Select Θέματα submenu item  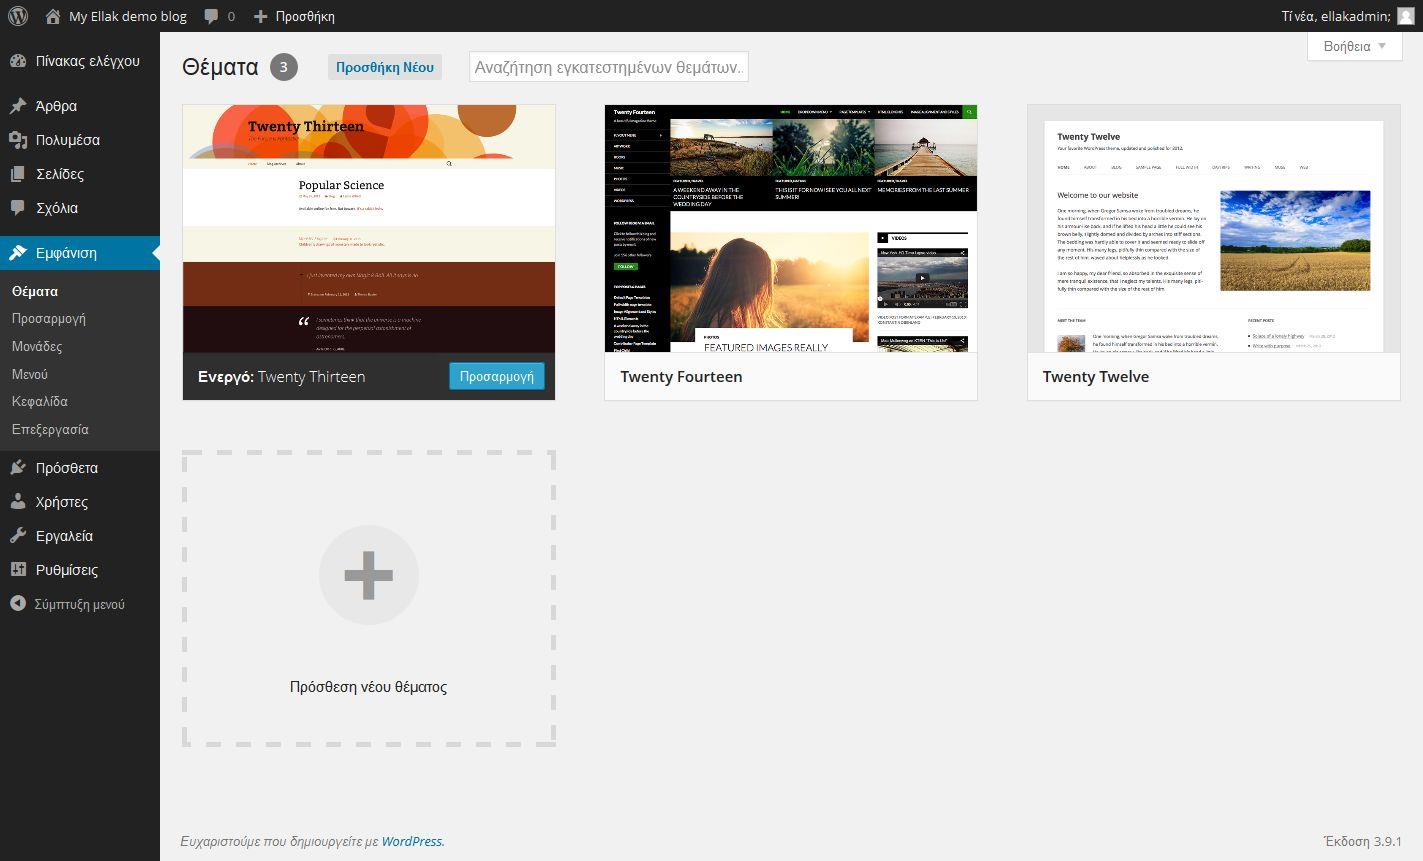[35, 292]
